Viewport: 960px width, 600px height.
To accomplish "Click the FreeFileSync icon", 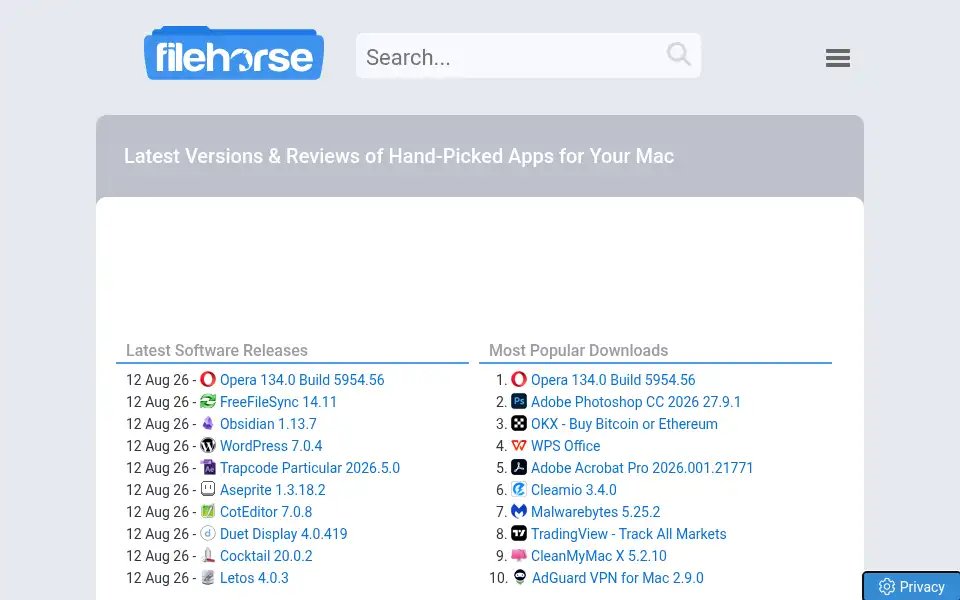I will coord(208,401).
